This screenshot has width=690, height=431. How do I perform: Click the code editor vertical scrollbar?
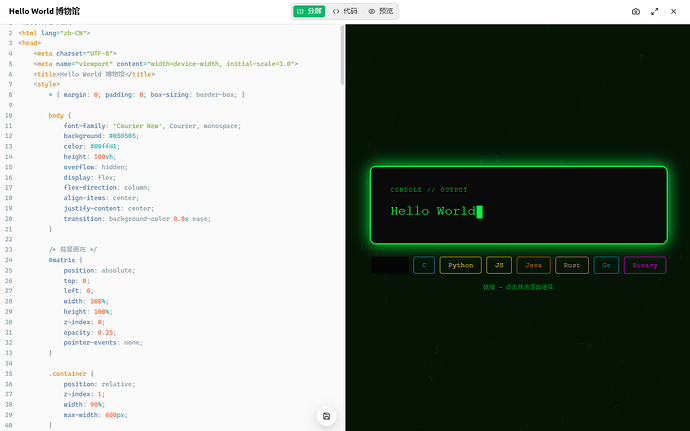tap(342, 55)
